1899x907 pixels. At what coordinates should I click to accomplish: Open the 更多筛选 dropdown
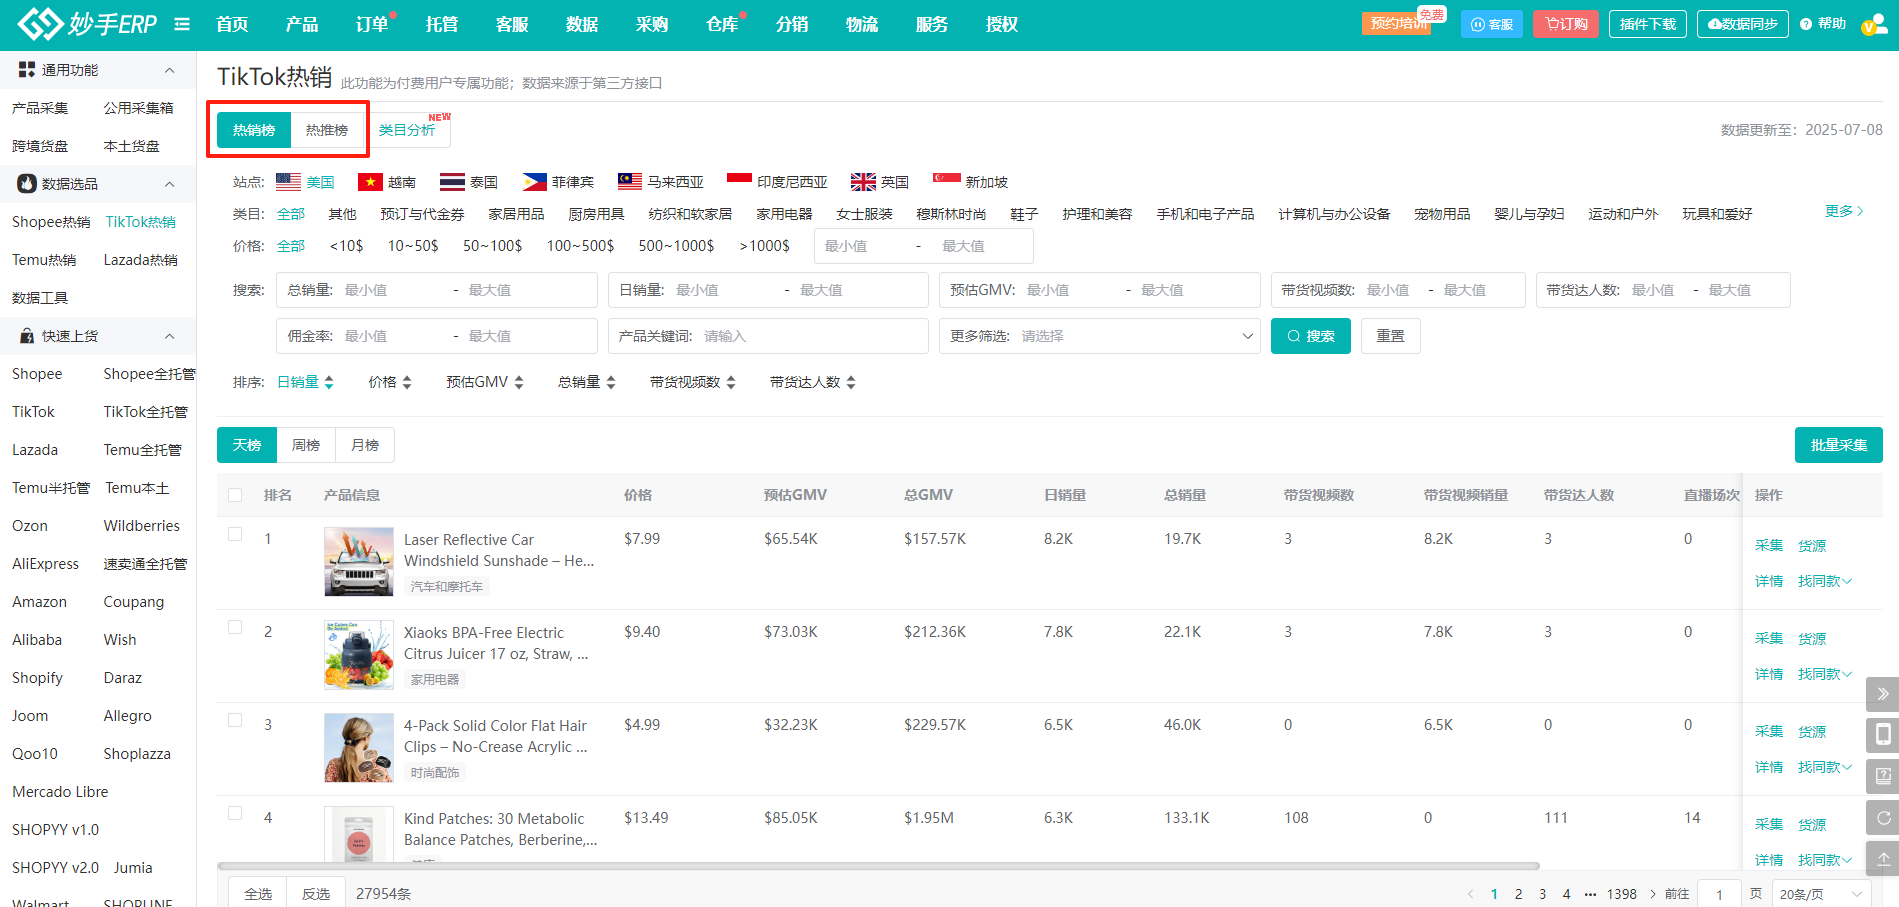pos(1099,336)
